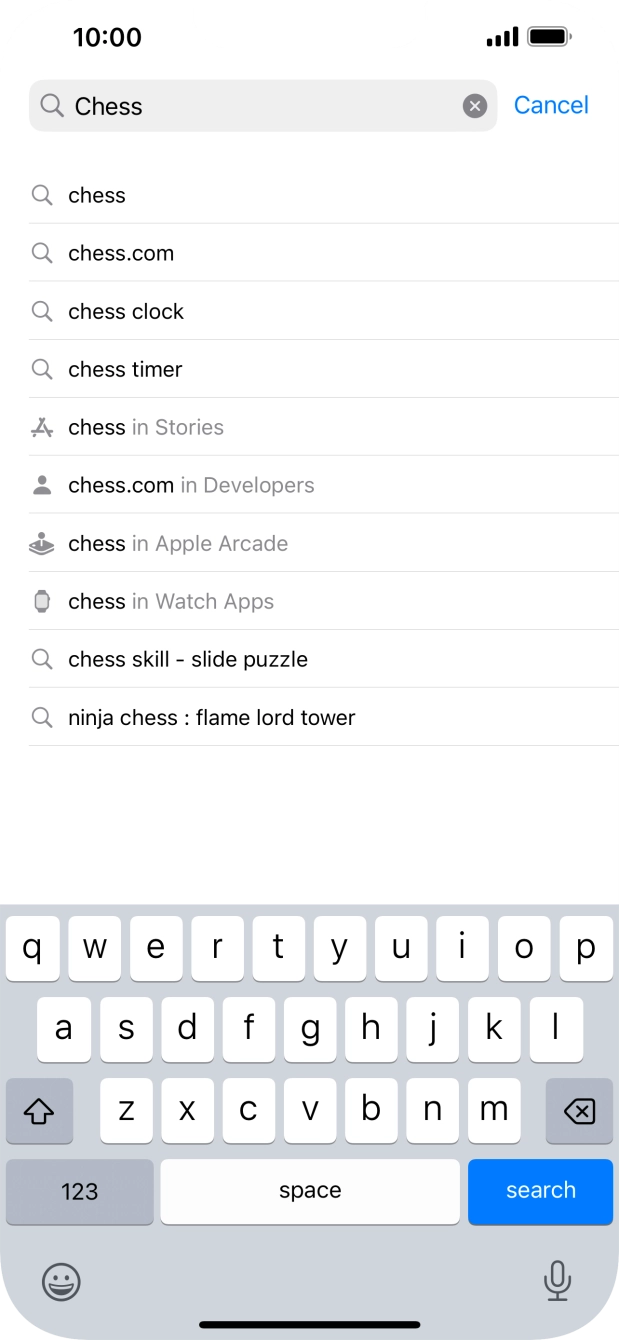Image resolution: width=619 pixels, height=1340 pixels.
Task: Tap the Stories icon next to chess
Action: pos(41,427)
